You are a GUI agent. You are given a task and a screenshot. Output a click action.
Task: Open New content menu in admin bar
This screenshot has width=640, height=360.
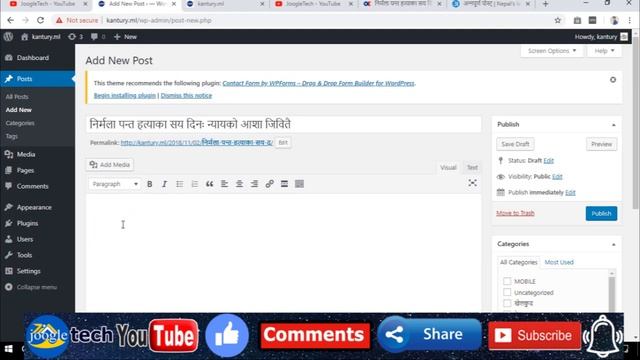click(x=125, y=37)
